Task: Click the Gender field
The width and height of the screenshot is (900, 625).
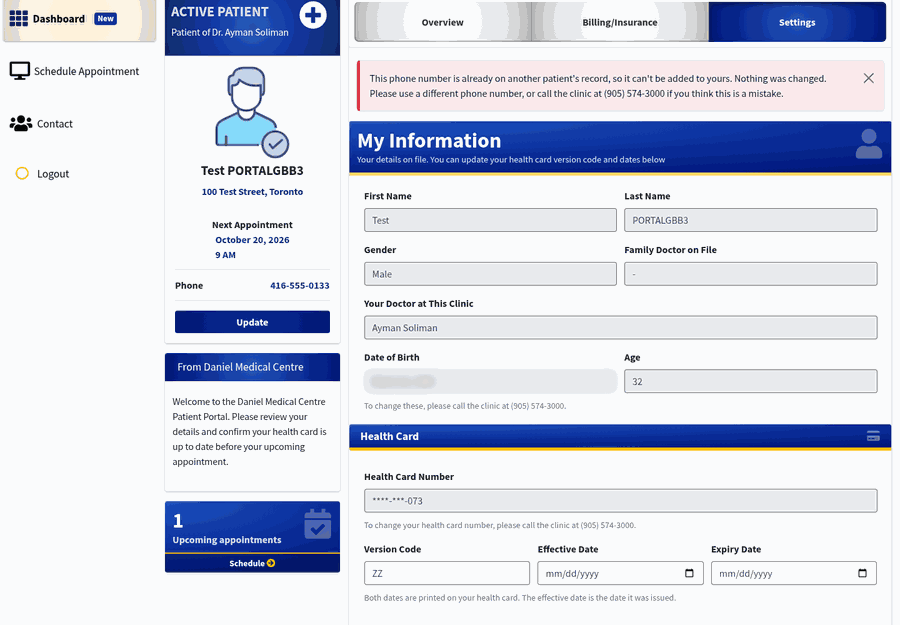Action: 490,274
